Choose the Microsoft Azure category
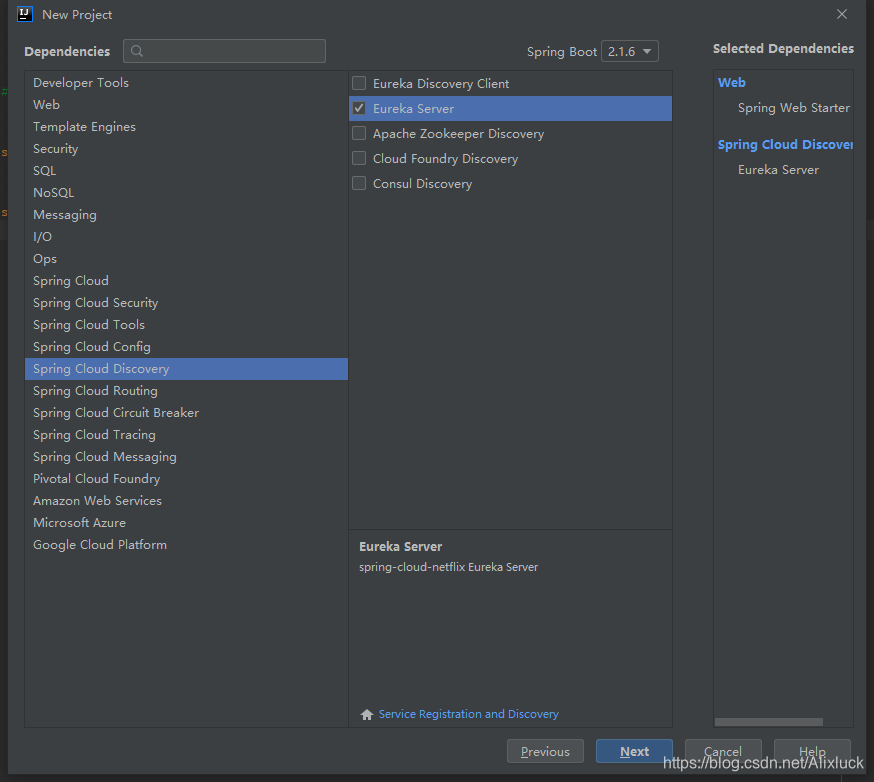 click(x=186, y=523)
